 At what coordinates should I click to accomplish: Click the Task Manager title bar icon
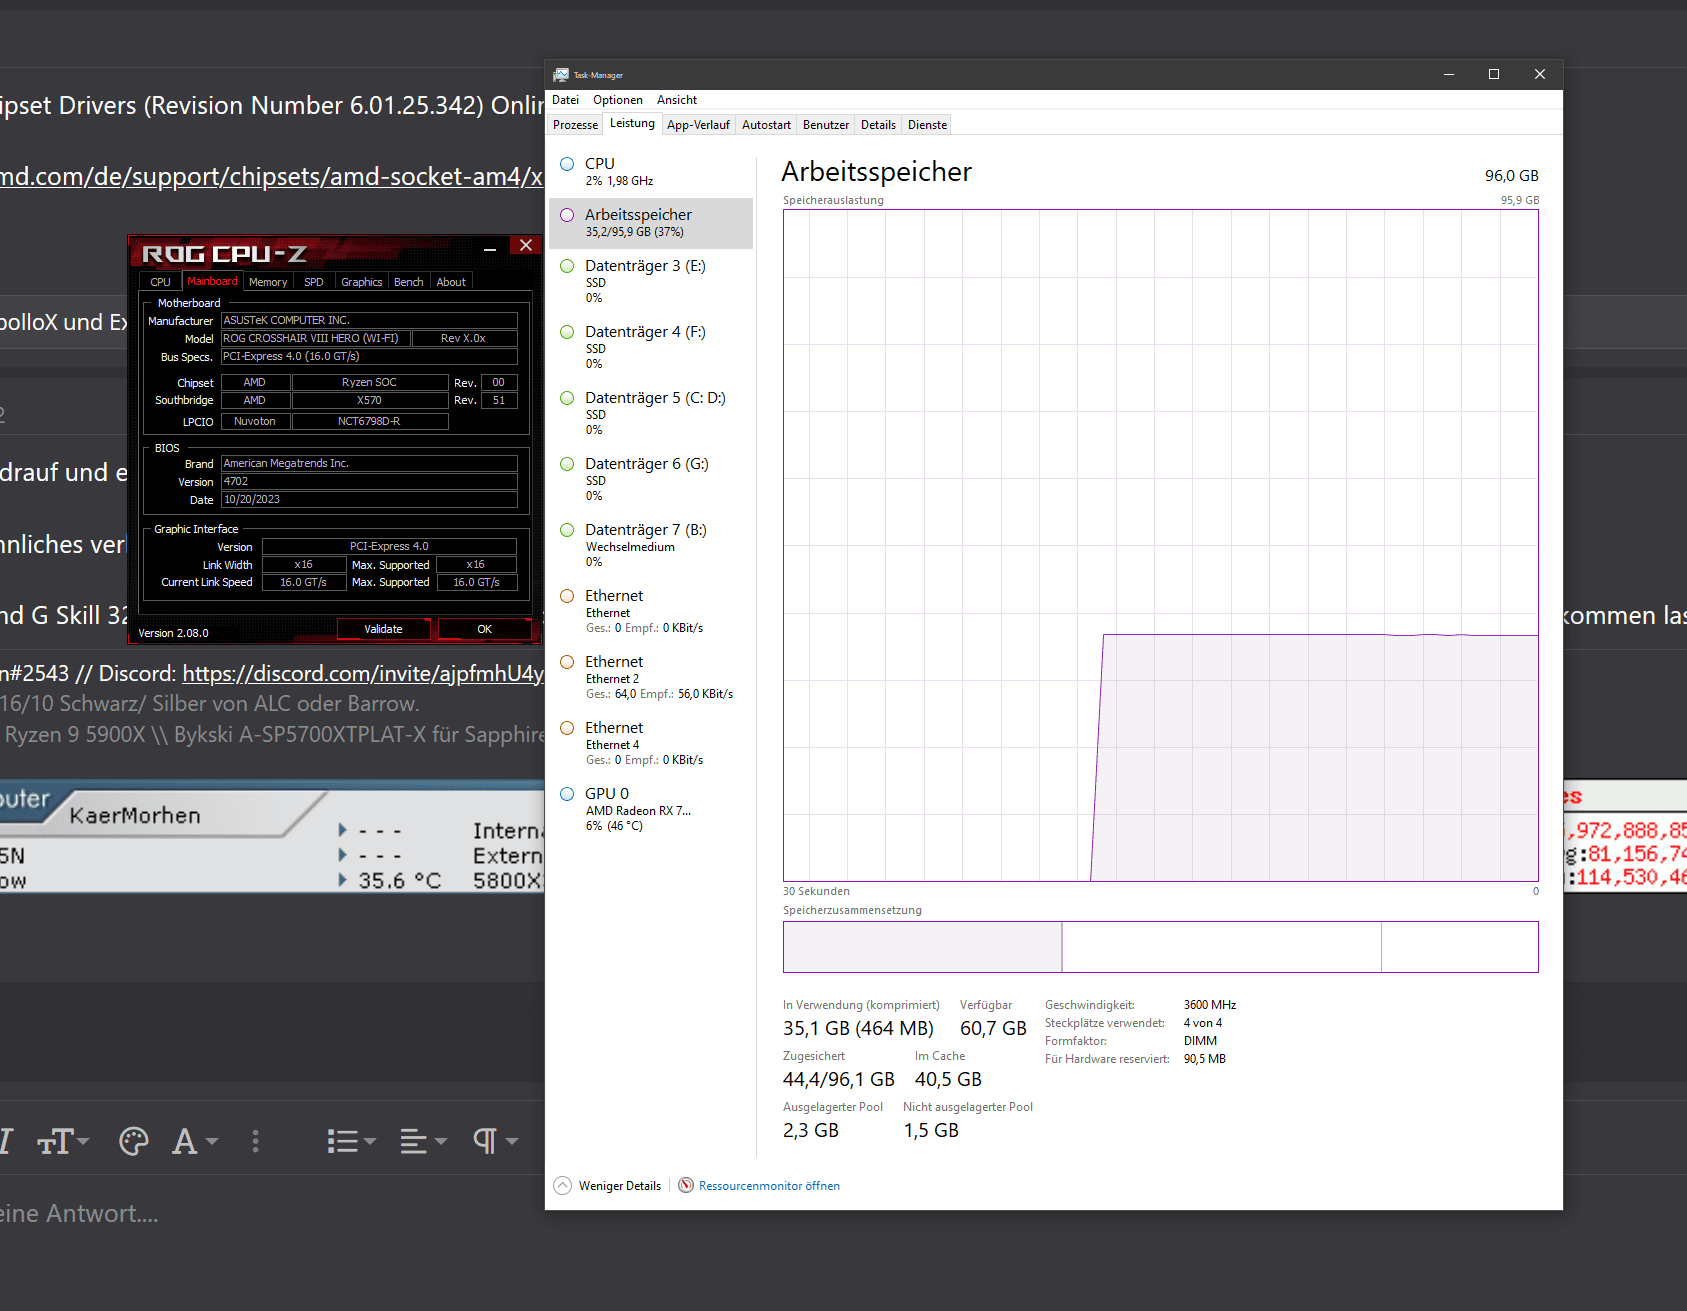pos(561,75)
